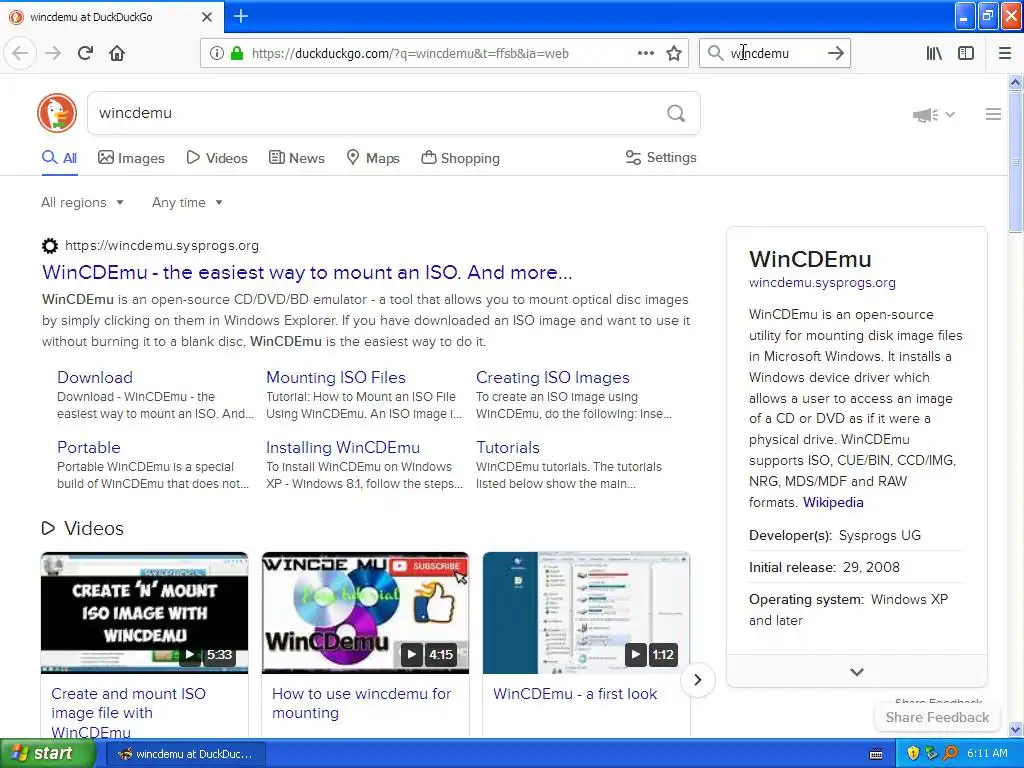
Task: Expand the megaphone spread-the-word dropdown
Action: tap(934, 115)
